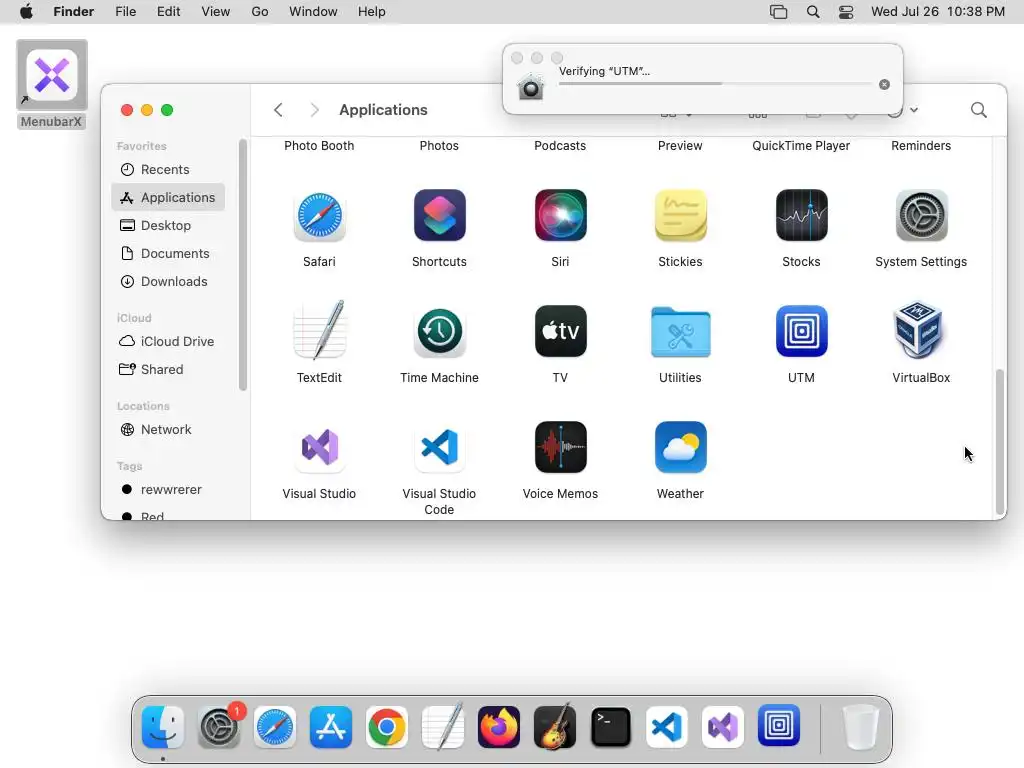The height and width of the screenshot is (768, 1024).
Task: Select the VirtualBox app icon
Action: (918, 330)
